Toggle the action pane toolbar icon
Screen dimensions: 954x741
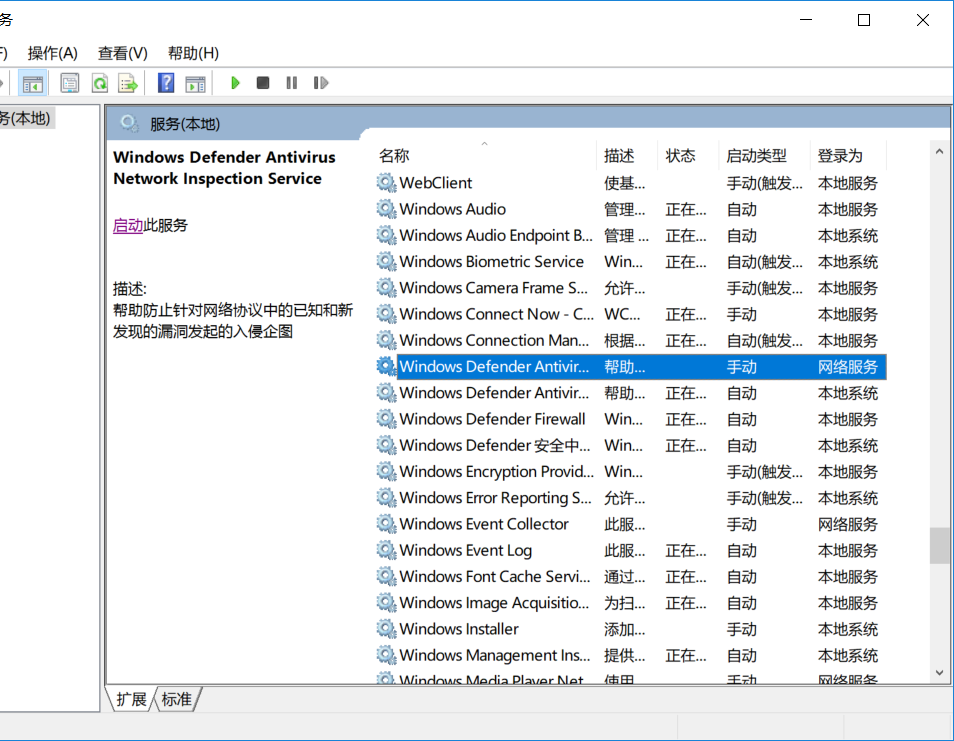click(x=196, y=83)
